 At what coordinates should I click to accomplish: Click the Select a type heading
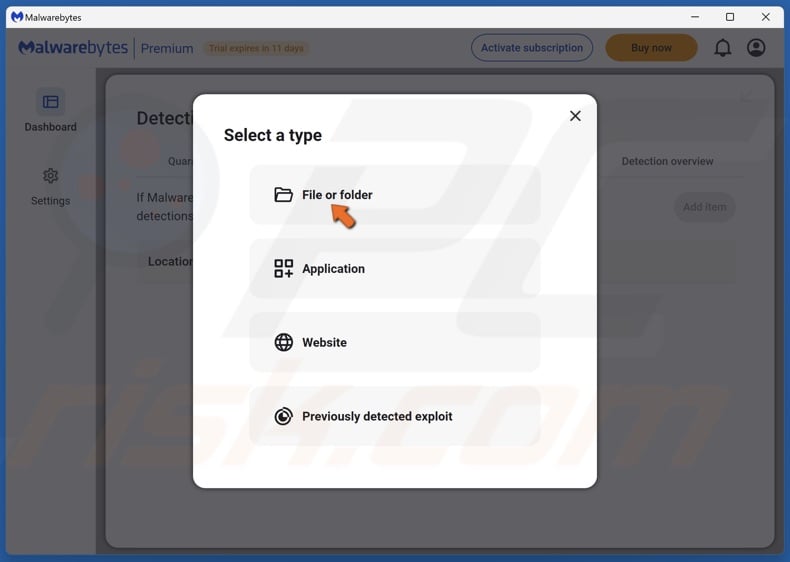pyautogui.click(x=273, y=135)
